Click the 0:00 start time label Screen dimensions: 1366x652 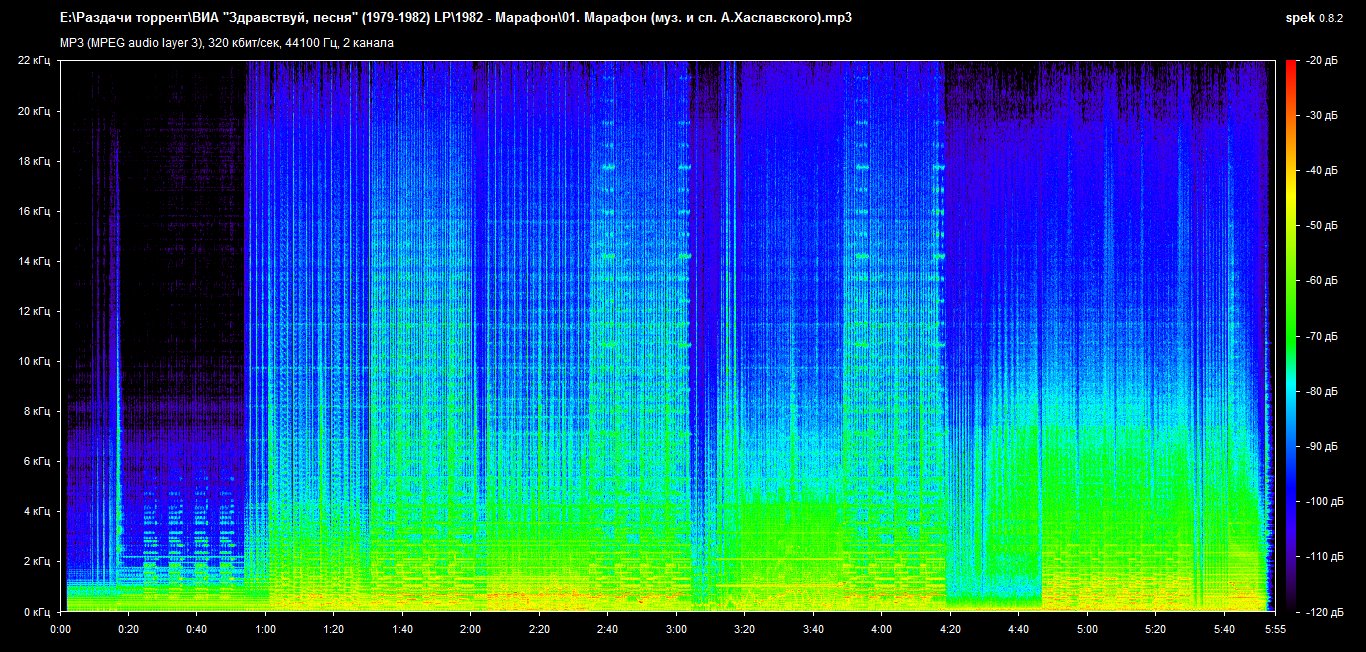point(60,629)
